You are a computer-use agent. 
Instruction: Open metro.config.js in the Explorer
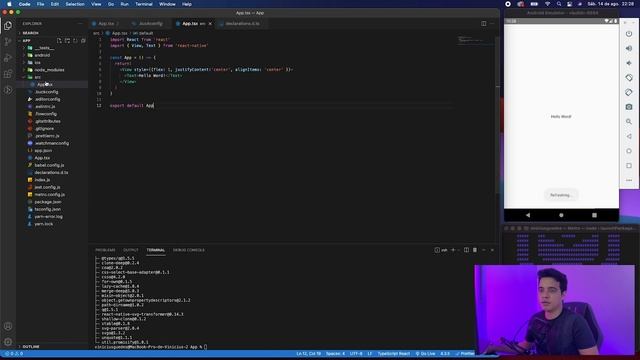pos(49,194)
